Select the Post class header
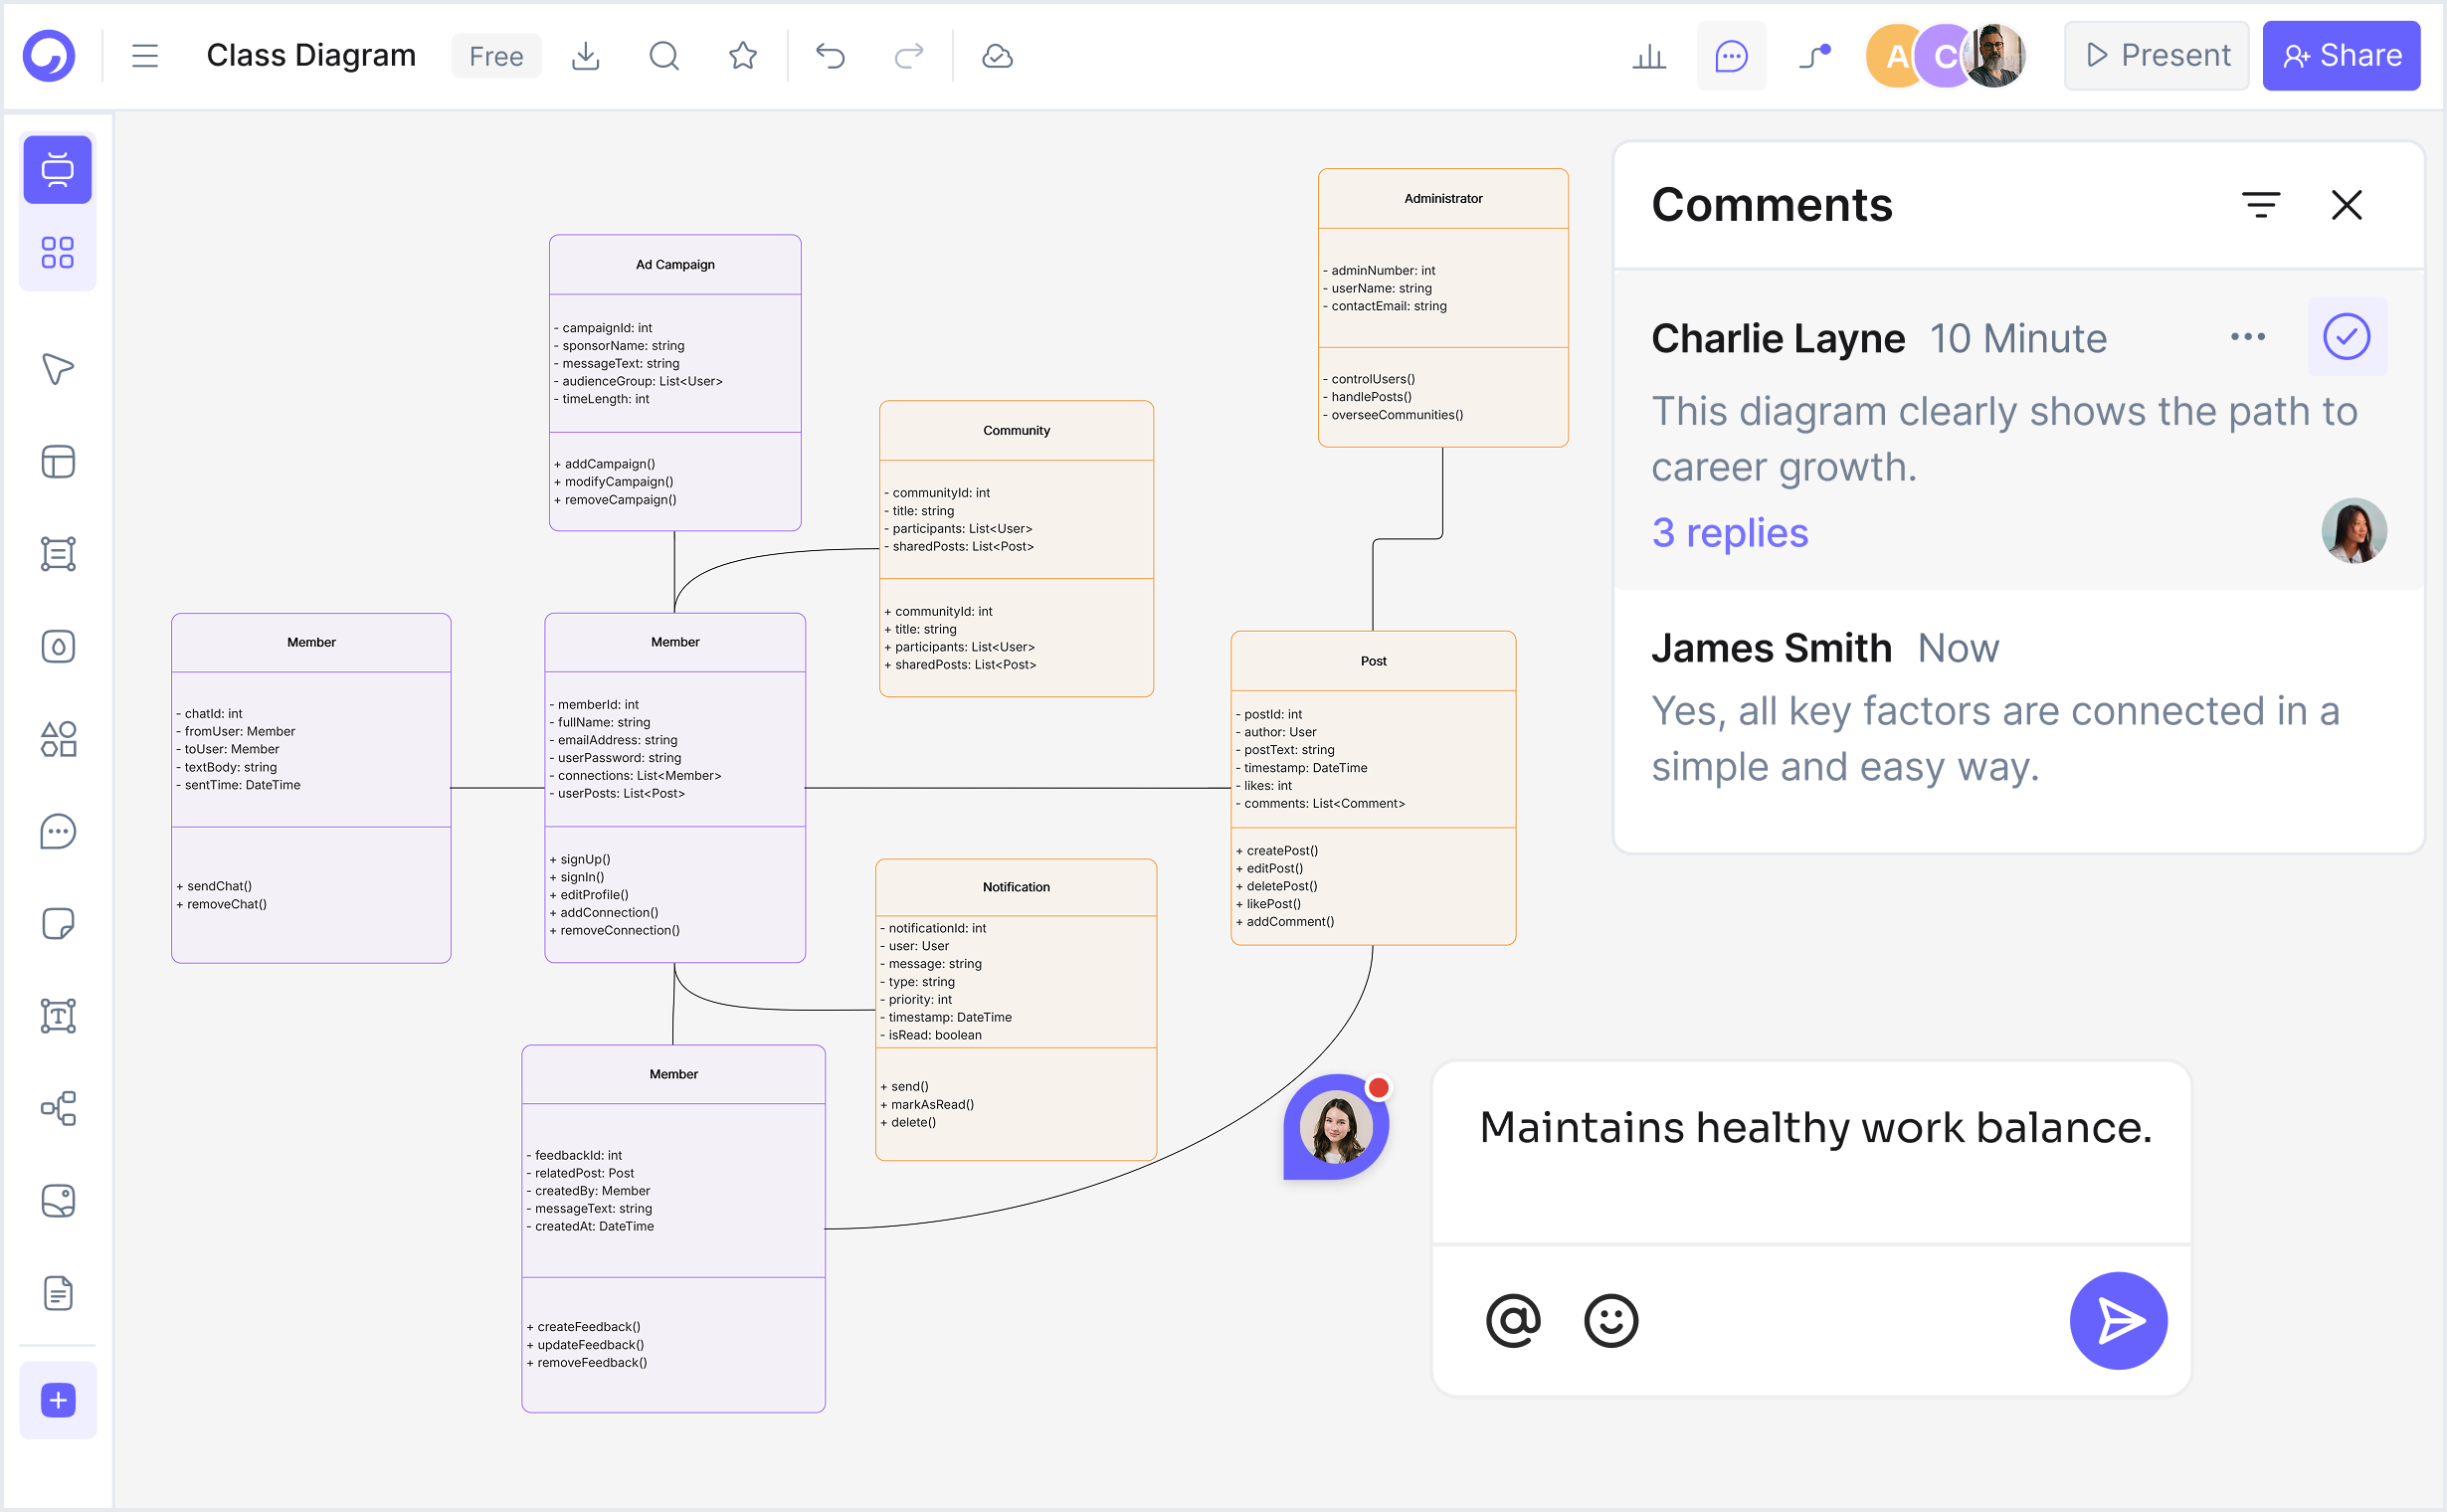 [1373, 661]
